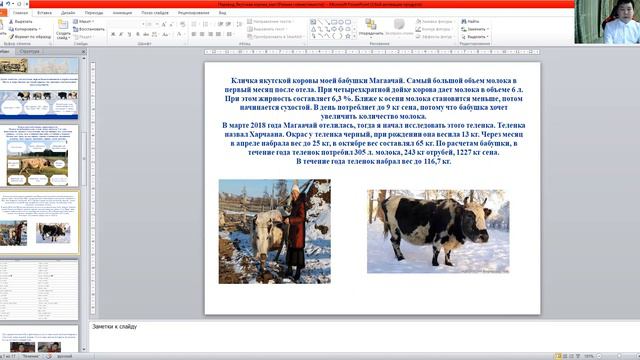
Task: Click Replace (Заменить) in editing group
Action: [475, 29]
